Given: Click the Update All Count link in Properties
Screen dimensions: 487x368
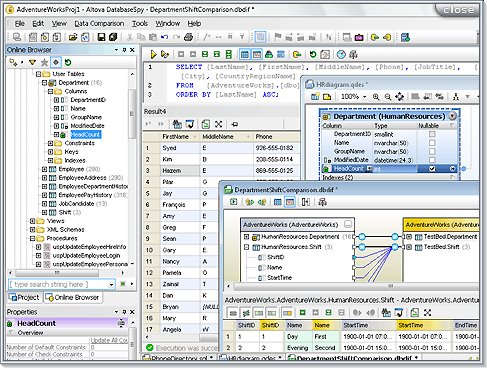Looking at the screenshot, I should pyautogui.click(x=109, y=340).
